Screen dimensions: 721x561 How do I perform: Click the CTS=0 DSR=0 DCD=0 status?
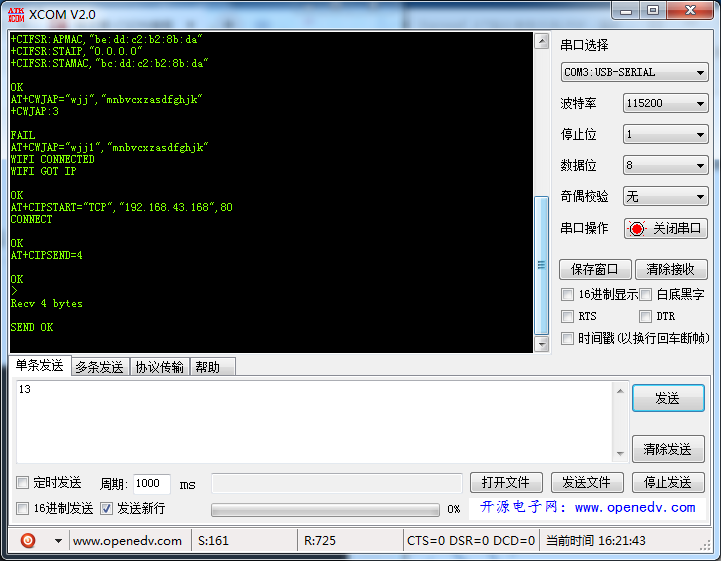[x=471, y=541]
